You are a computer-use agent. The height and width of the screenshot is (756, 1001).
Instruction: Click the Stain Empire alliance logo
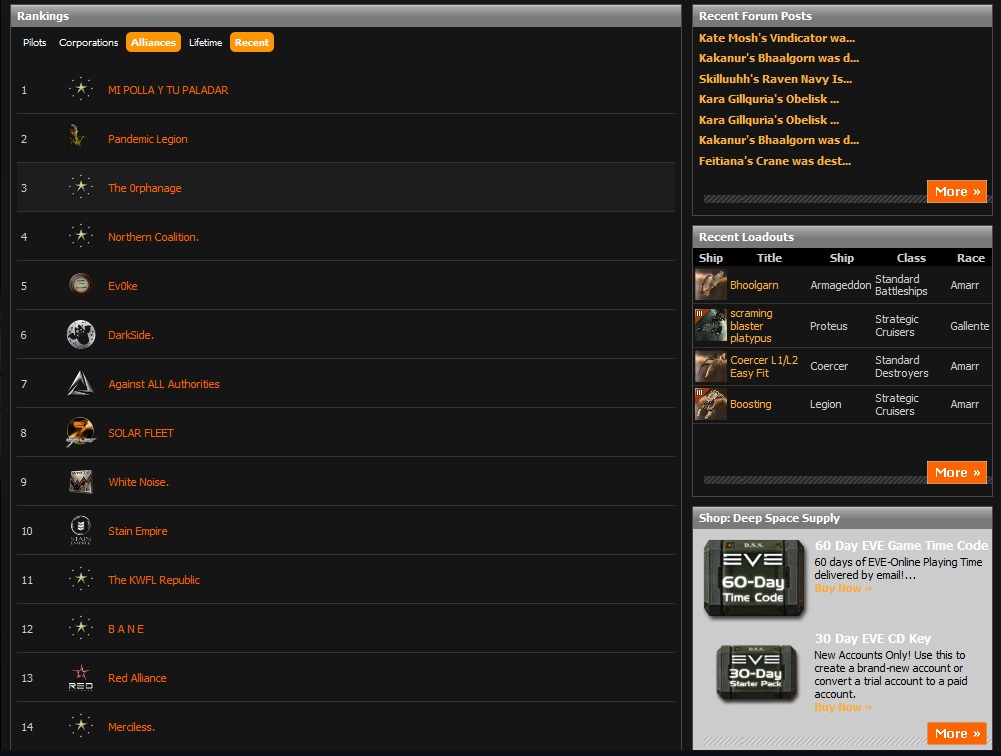pyautogui.click(x=81, y=531)
